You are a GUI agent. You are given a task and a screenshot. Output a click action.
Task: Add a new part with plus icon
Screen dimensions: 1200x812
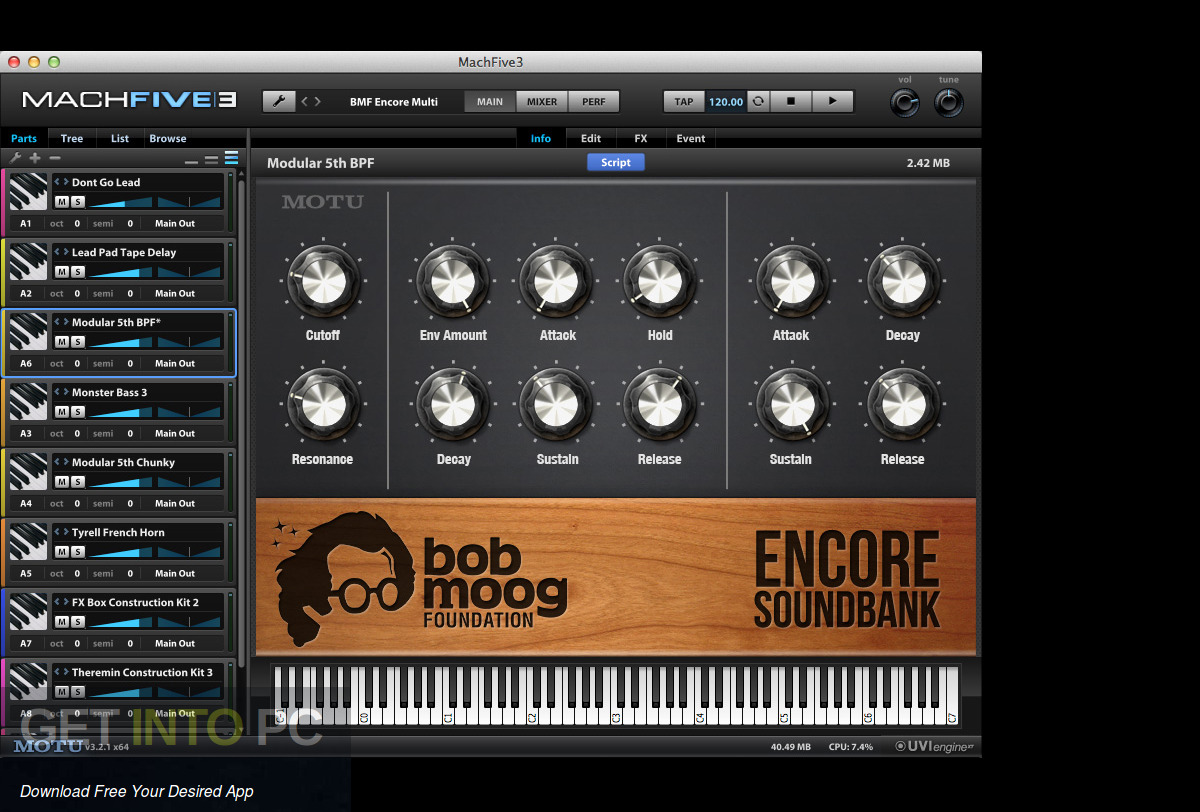click(x=35, y=158)
